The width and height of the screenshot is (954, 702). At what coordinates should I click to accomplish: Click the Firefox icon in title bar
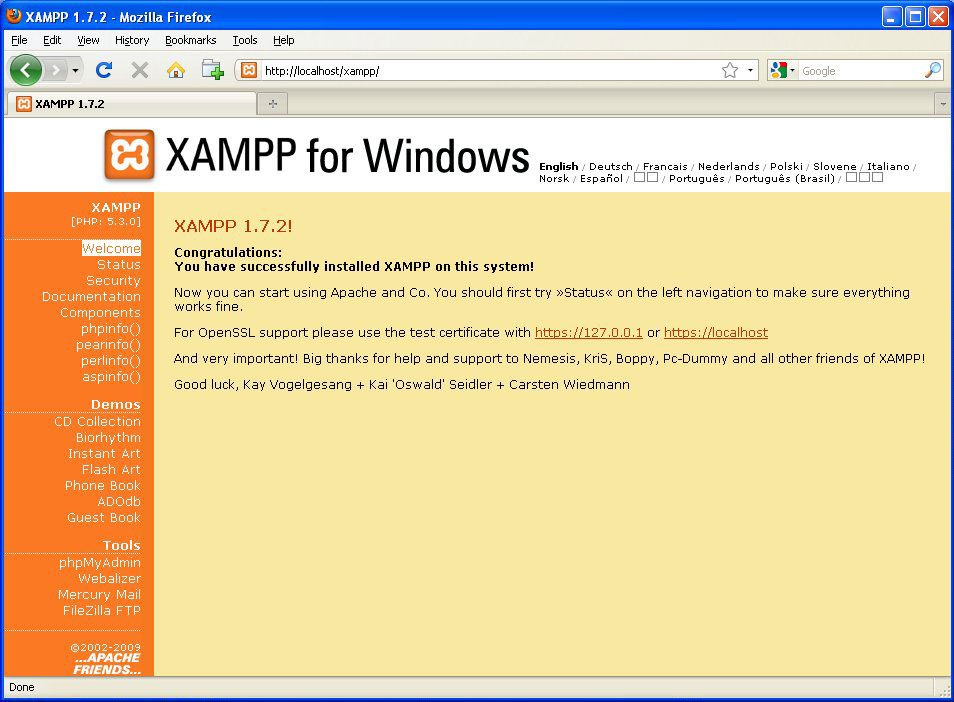(14, 16)
